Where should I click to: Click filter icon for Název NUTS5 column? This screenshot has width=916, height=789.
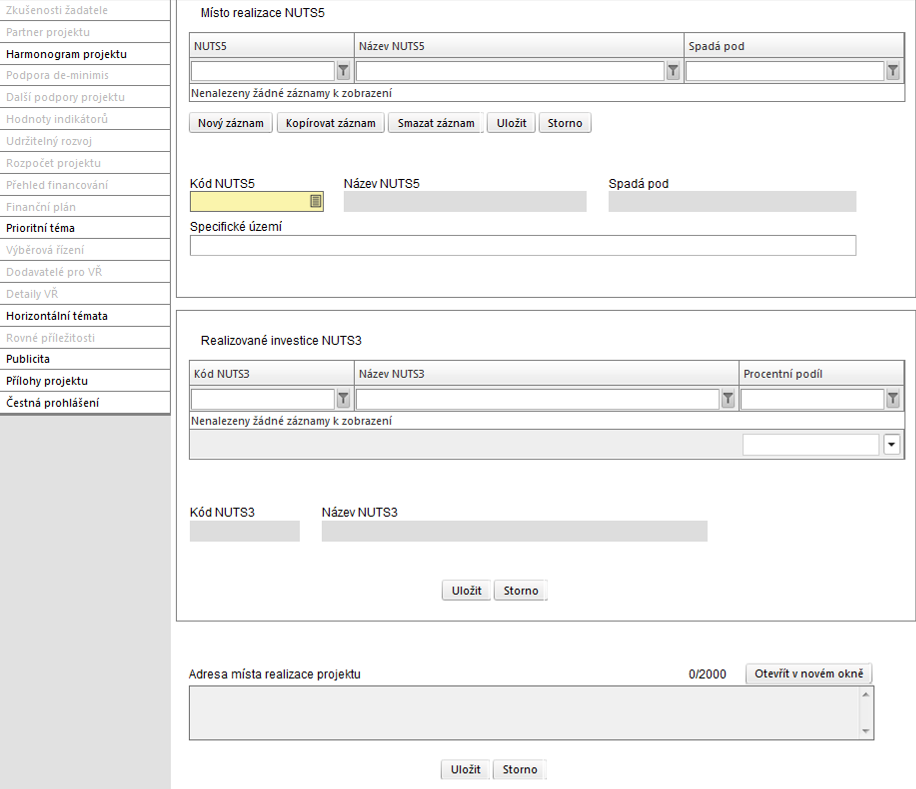tap(674, 71)
